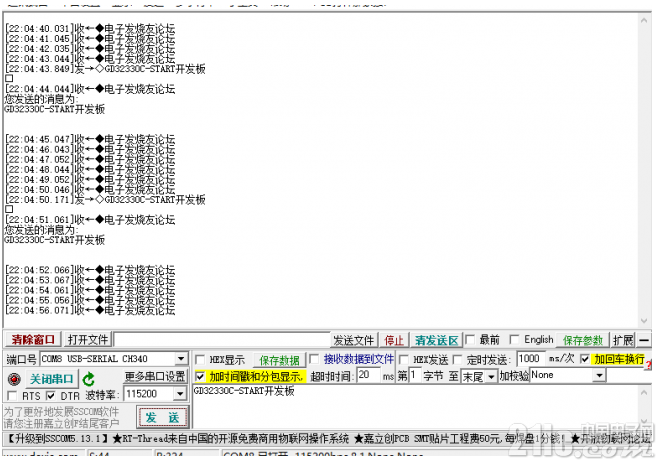Click log line with timestamp 22:04:45.047
Image resolution: width=657 pixels, height=461 pixels.
pos(90,139)
